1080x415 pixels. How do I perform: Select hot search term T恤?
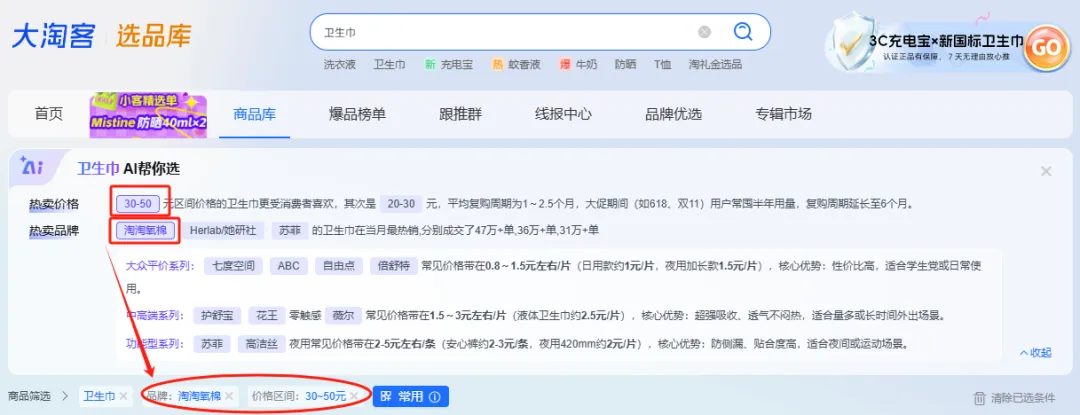tap(662, 65)
